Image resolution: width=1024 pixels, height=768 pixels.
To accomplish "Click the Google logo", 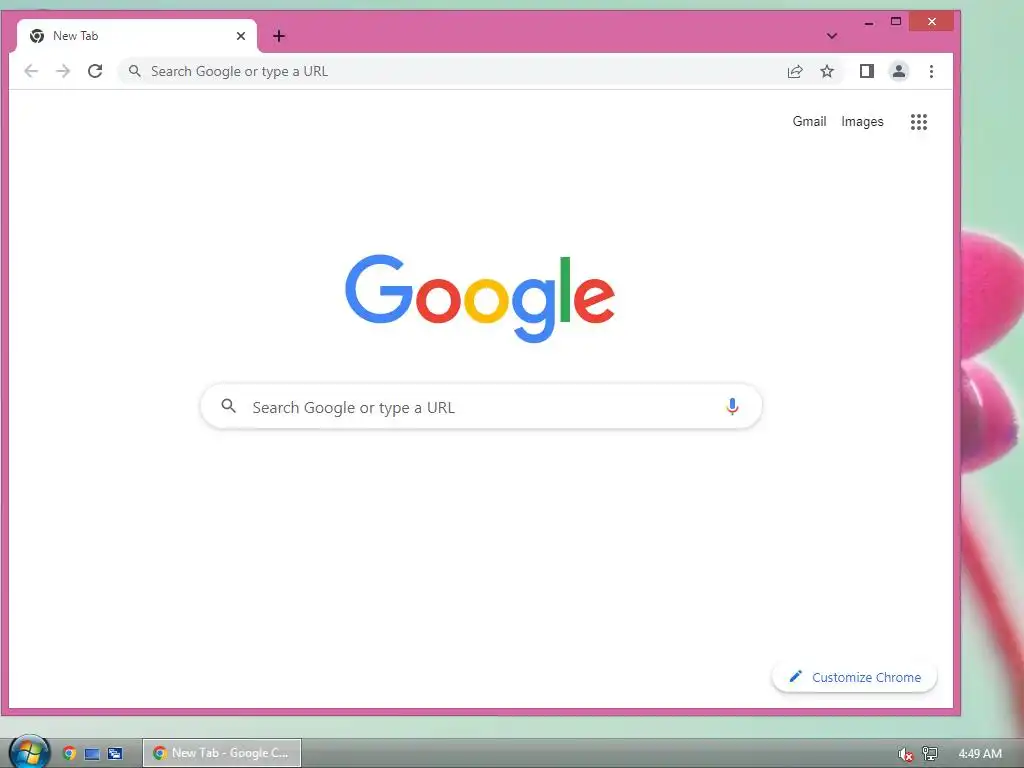I will [480, 298].
